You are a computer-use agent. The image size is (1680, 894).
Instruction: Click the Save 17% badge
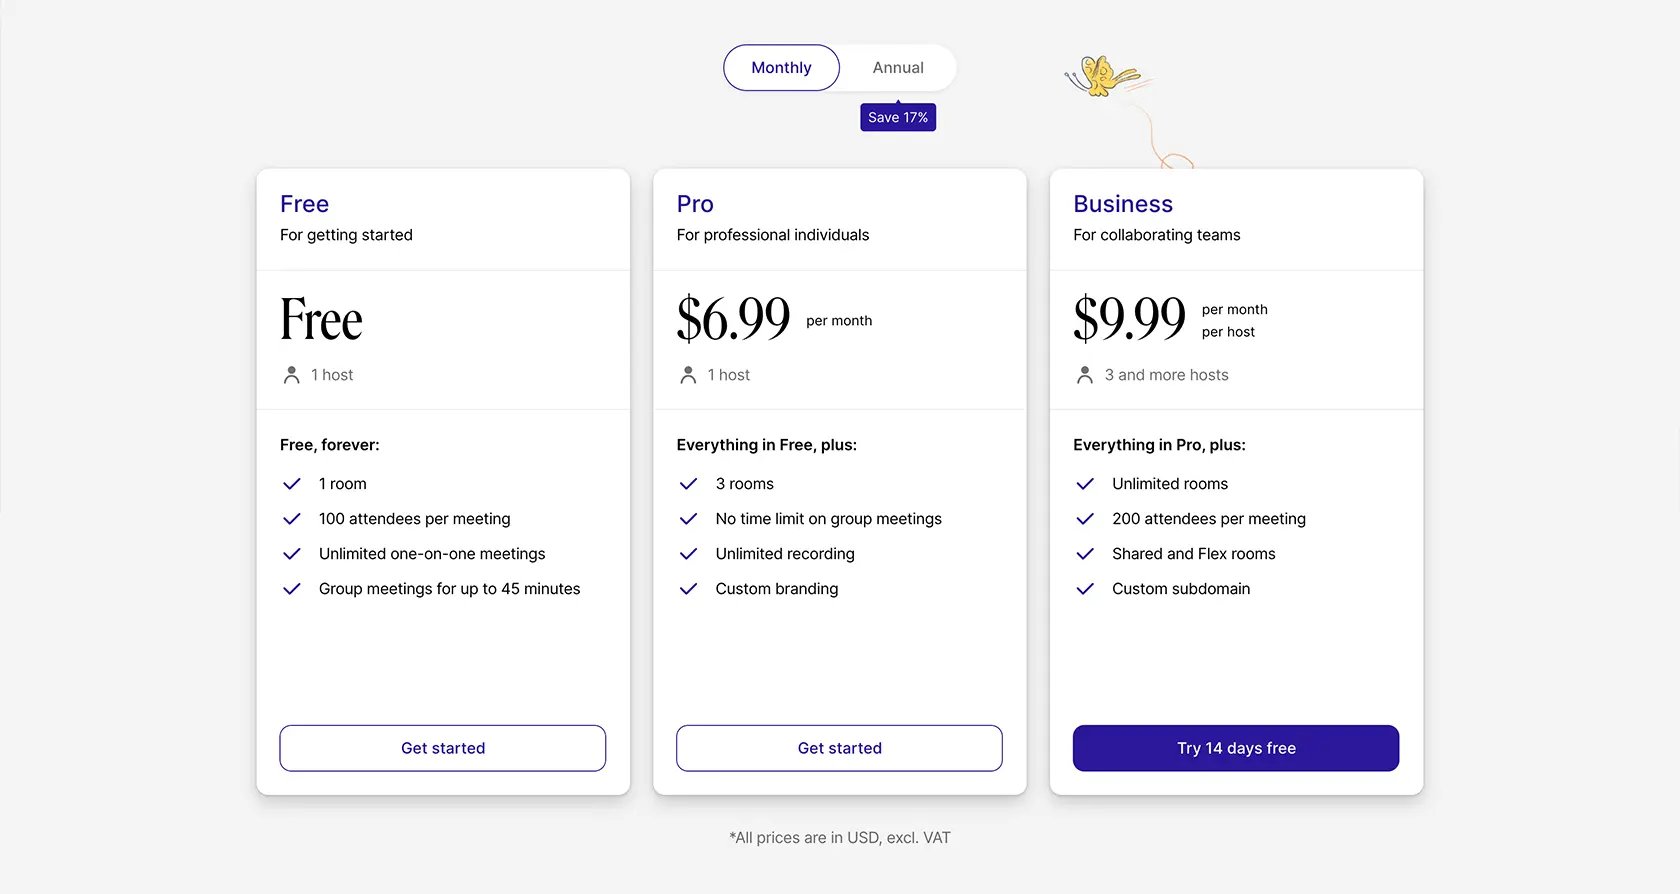pos(898,117)
